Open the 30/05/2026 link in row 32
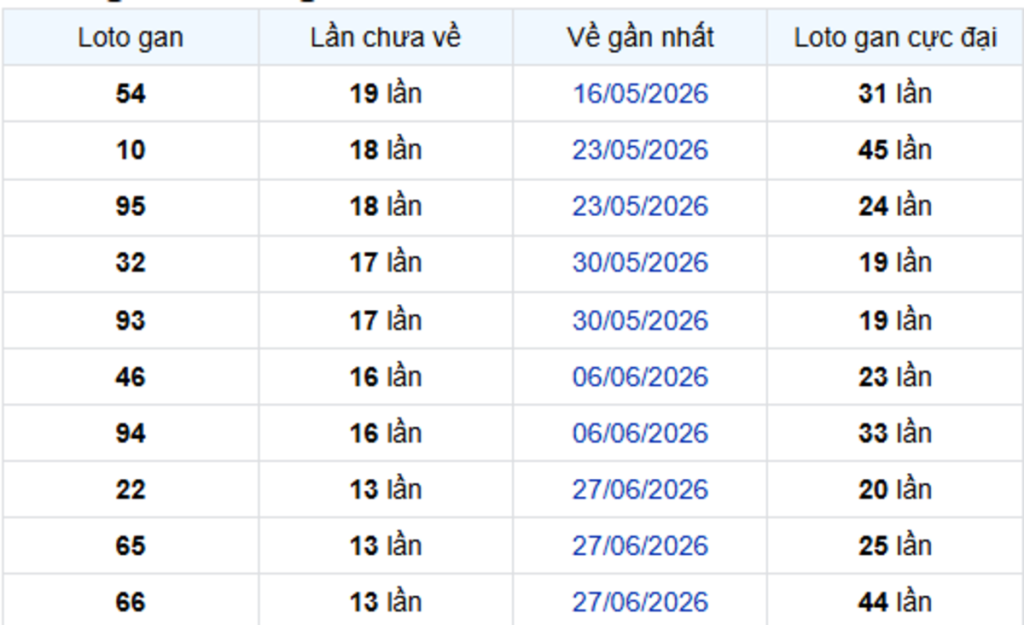This screenshot has height=625, width=1024. pyautogui.click(x=640, y=263)
